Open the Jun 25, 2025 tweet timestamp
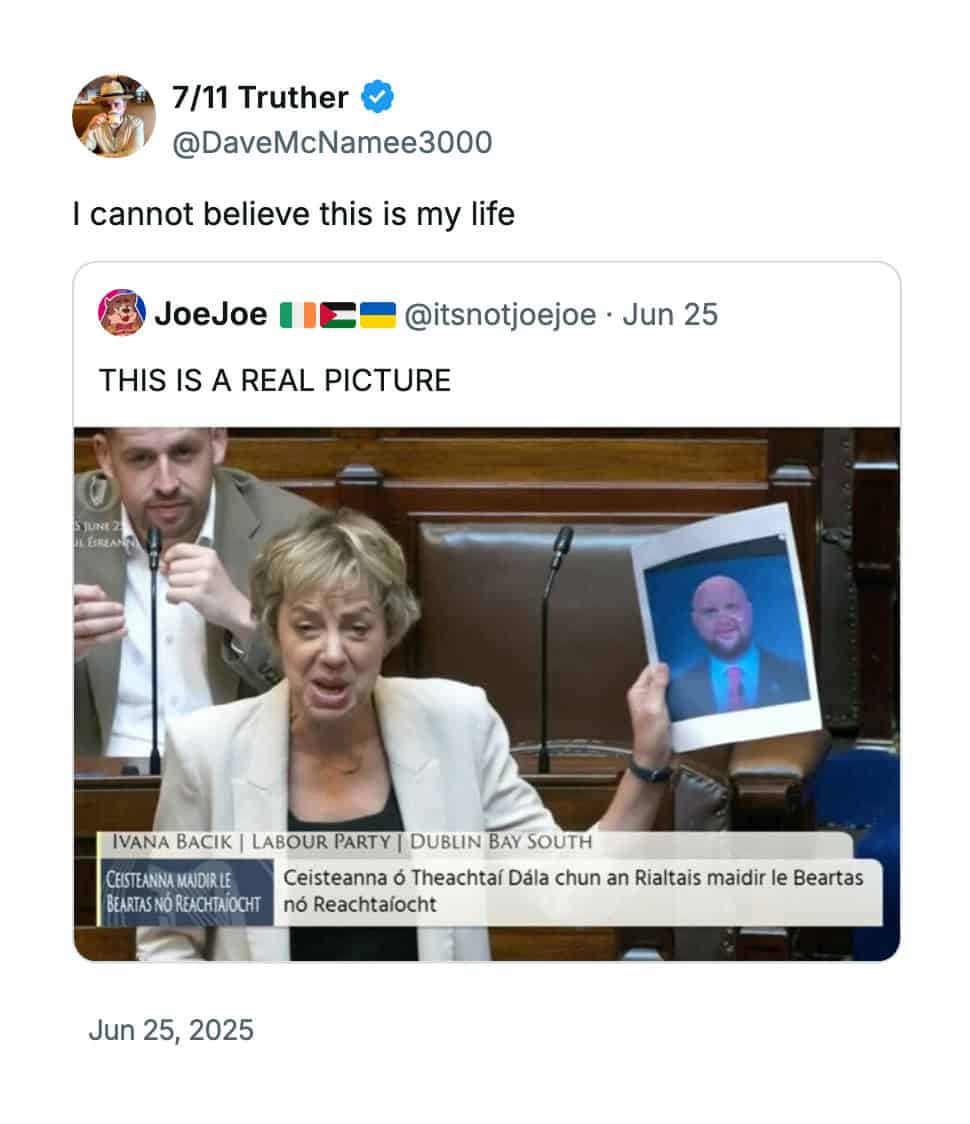This screenshot has height=1124, width=970. coord(171,1030)
